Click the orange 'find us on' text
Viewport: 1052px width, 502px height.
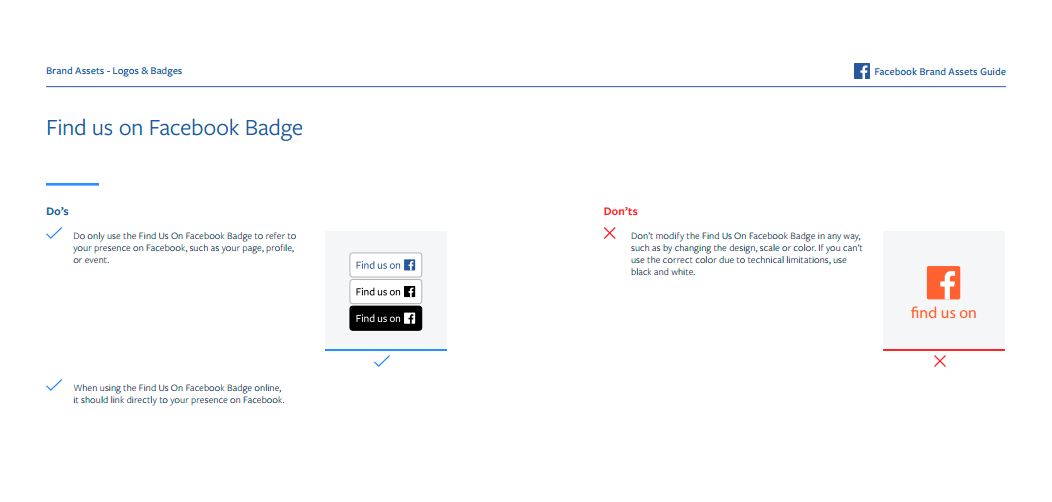pos(943,313)
